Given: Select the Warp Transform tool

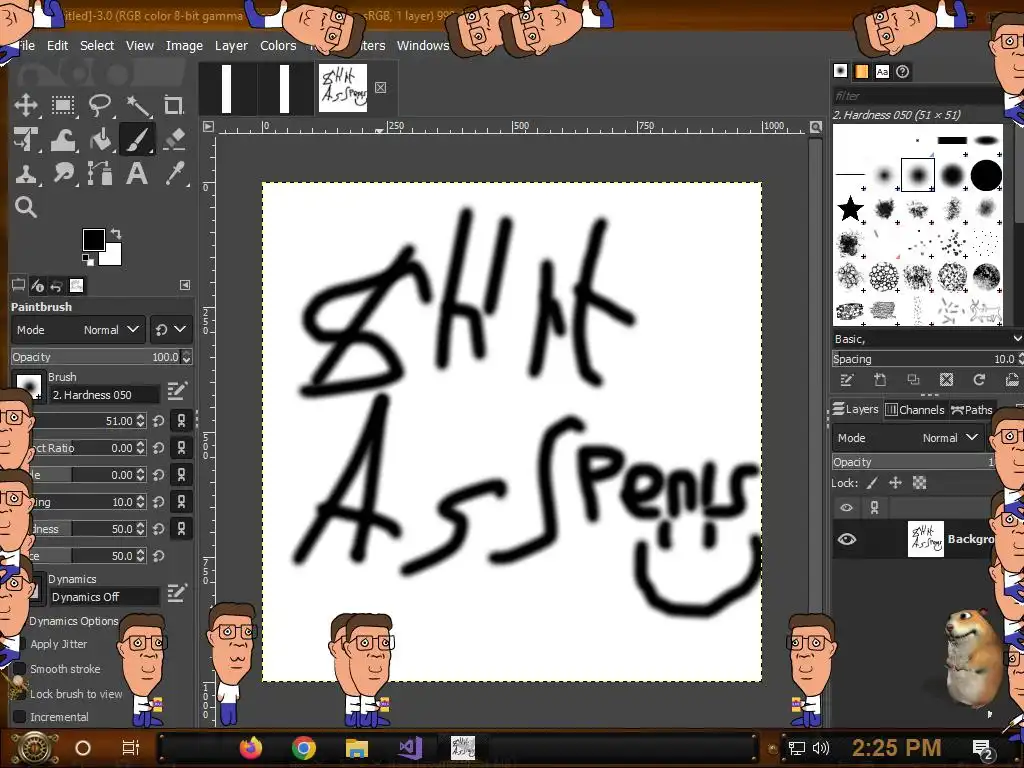Looking at the screenshot, I should [63, 140].
